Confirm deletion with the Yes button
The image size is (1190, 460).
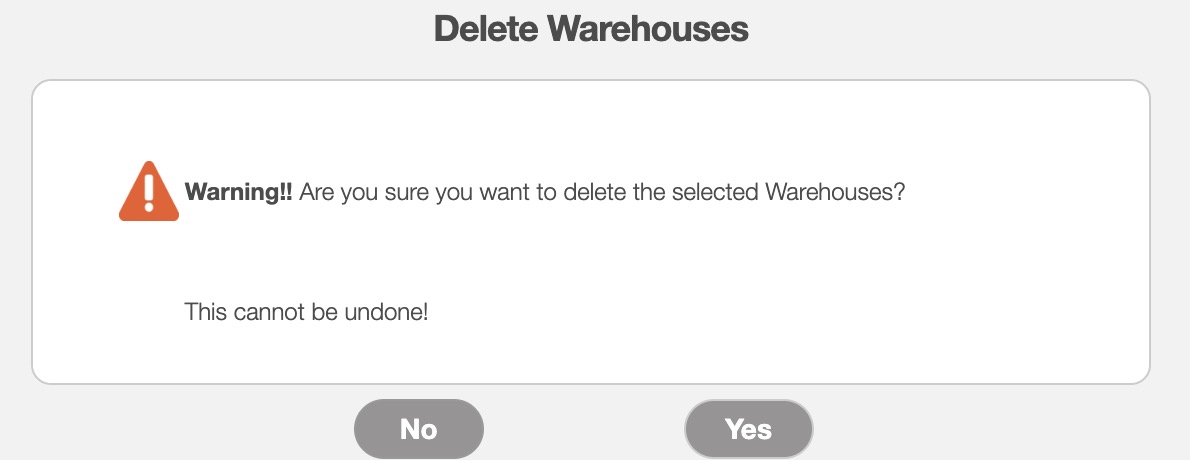pyautogui.click(x=748, y=429)
